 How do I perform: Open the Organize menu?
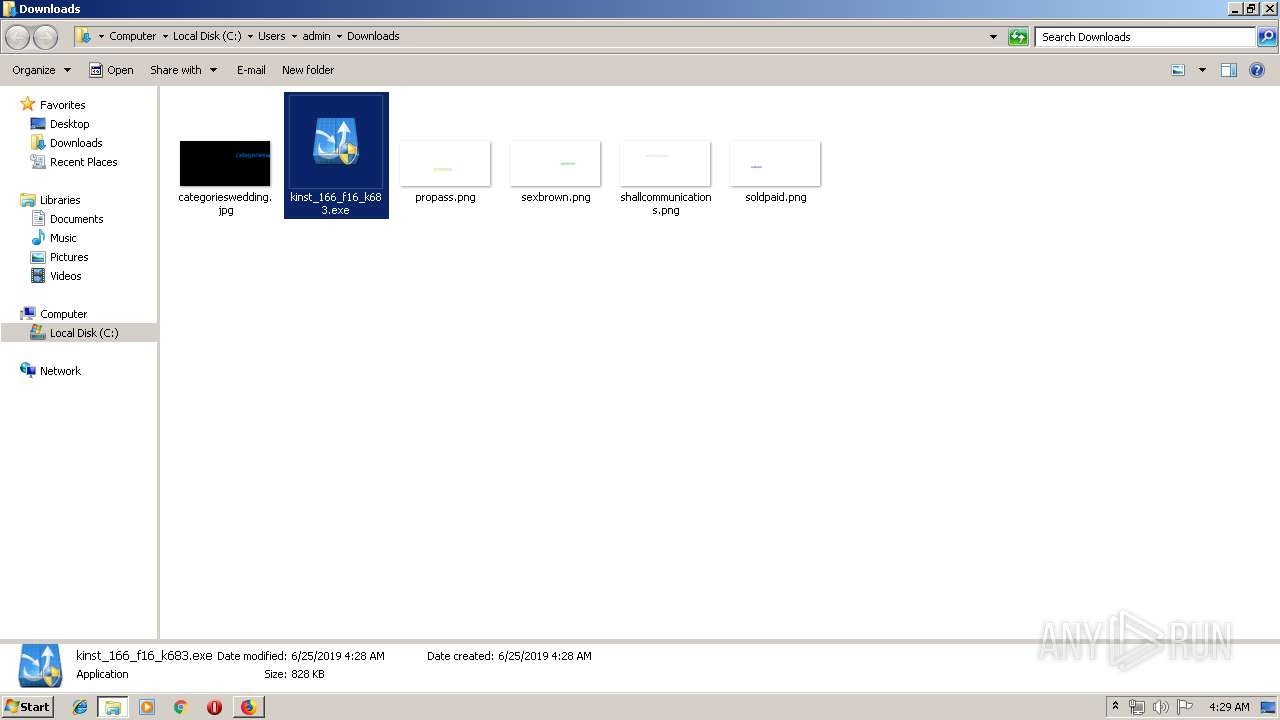[41, 70]
